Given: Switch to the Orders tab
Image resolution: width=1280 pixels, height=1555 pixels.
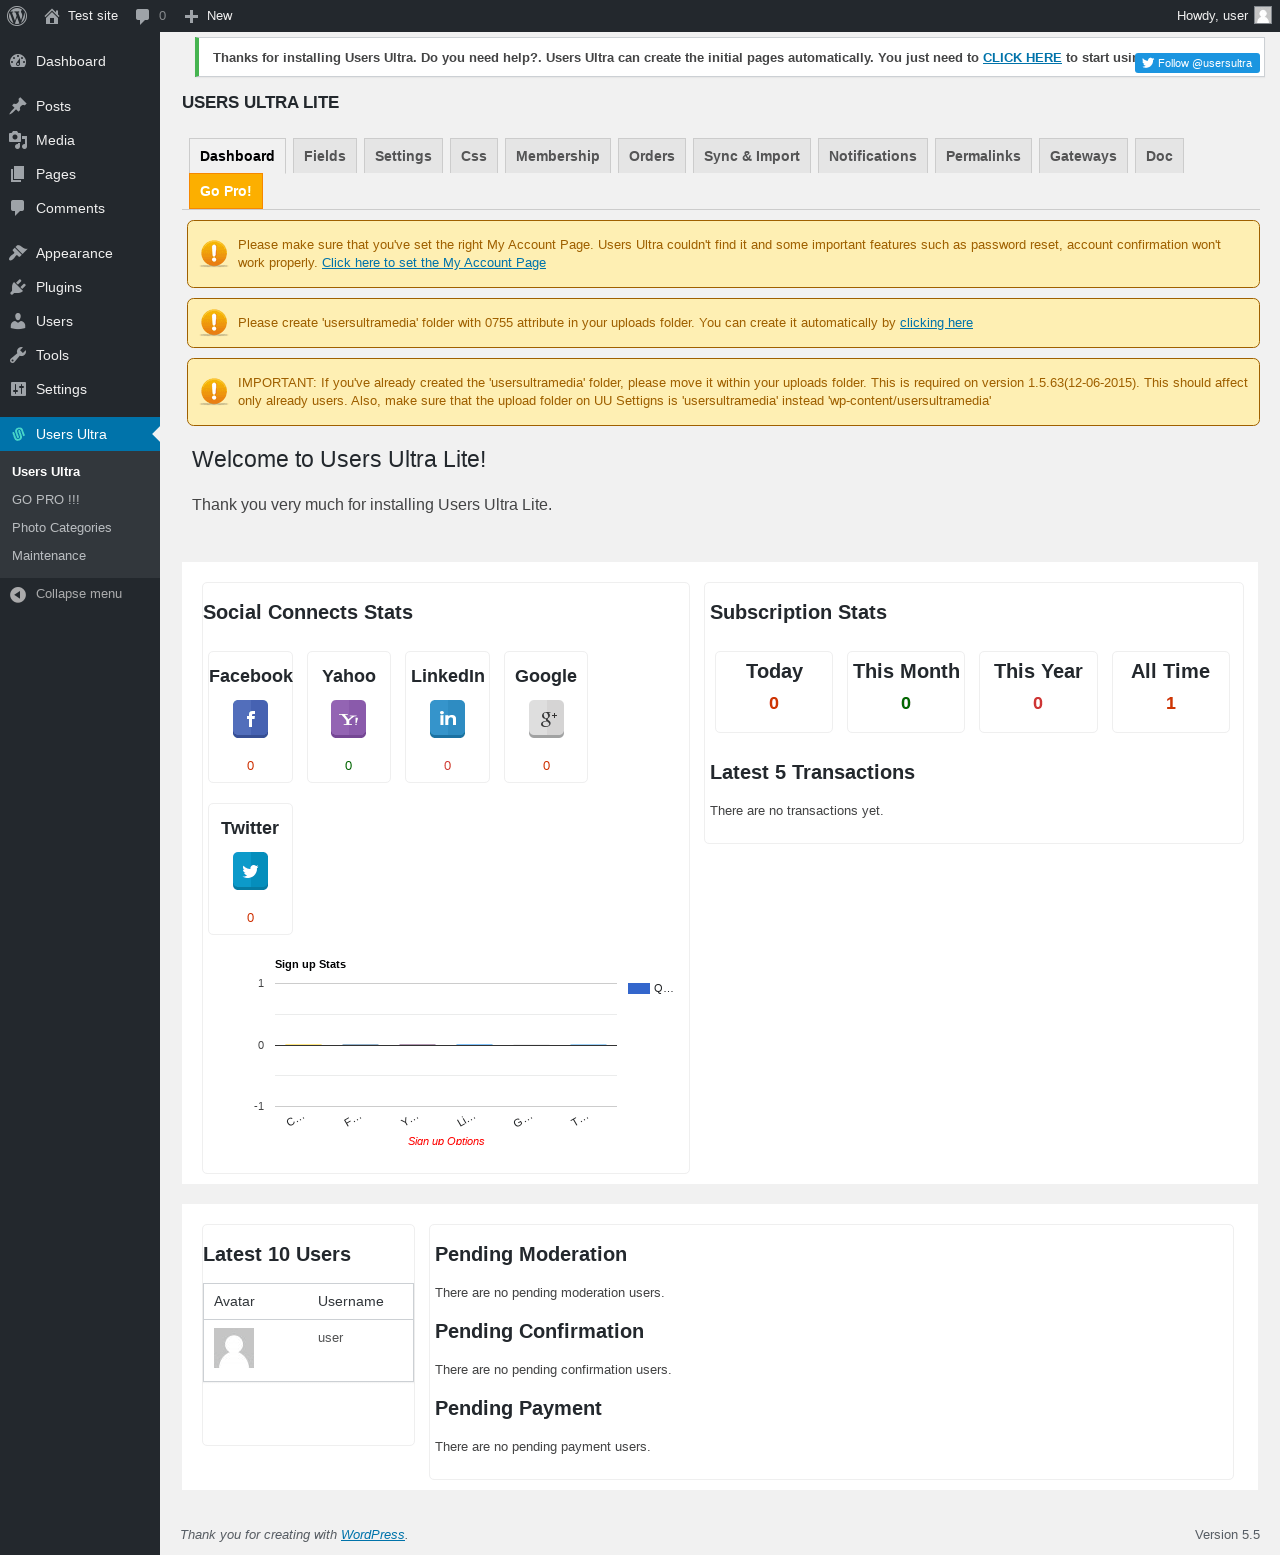Looking at the screenshot, I should [x=652, y=156].
